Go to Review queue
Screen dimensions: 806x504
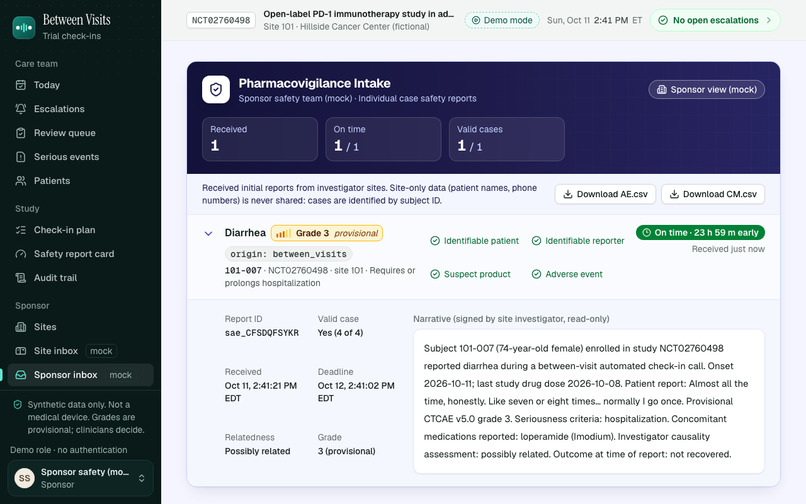coord(80,133)
